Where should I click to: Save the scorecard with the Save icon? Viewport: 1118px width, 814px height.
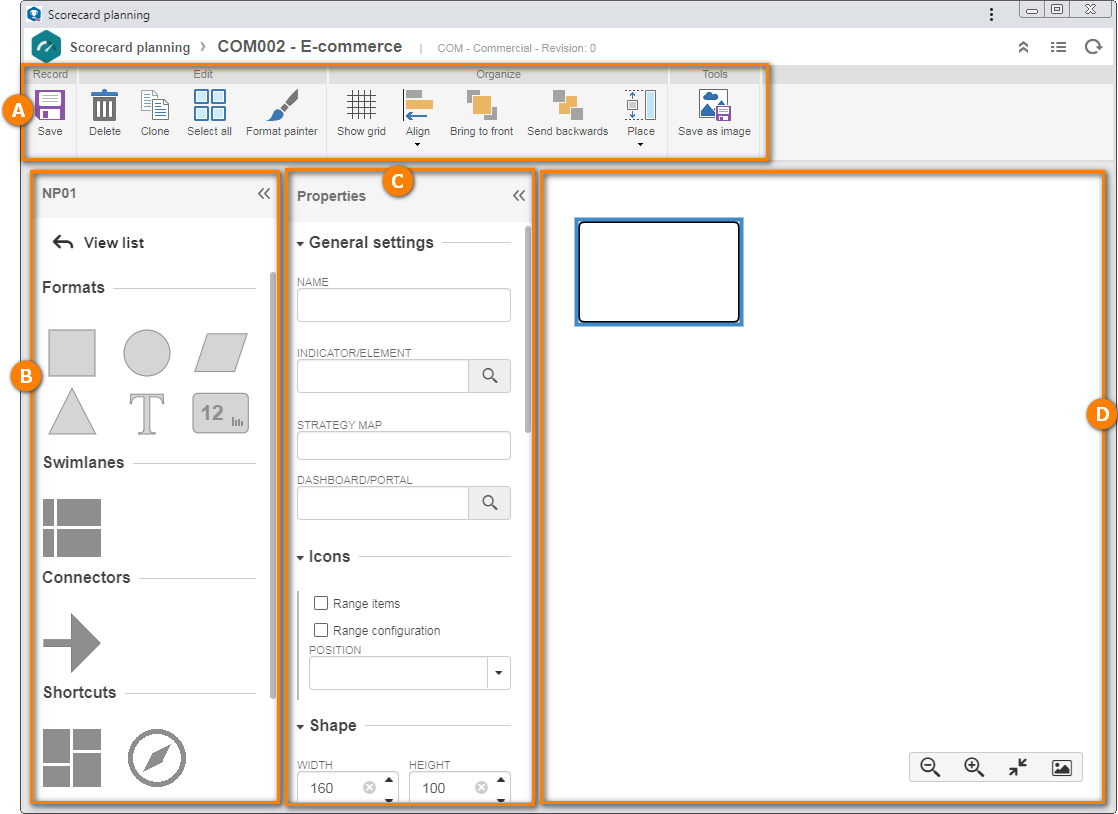pos(50,113)
